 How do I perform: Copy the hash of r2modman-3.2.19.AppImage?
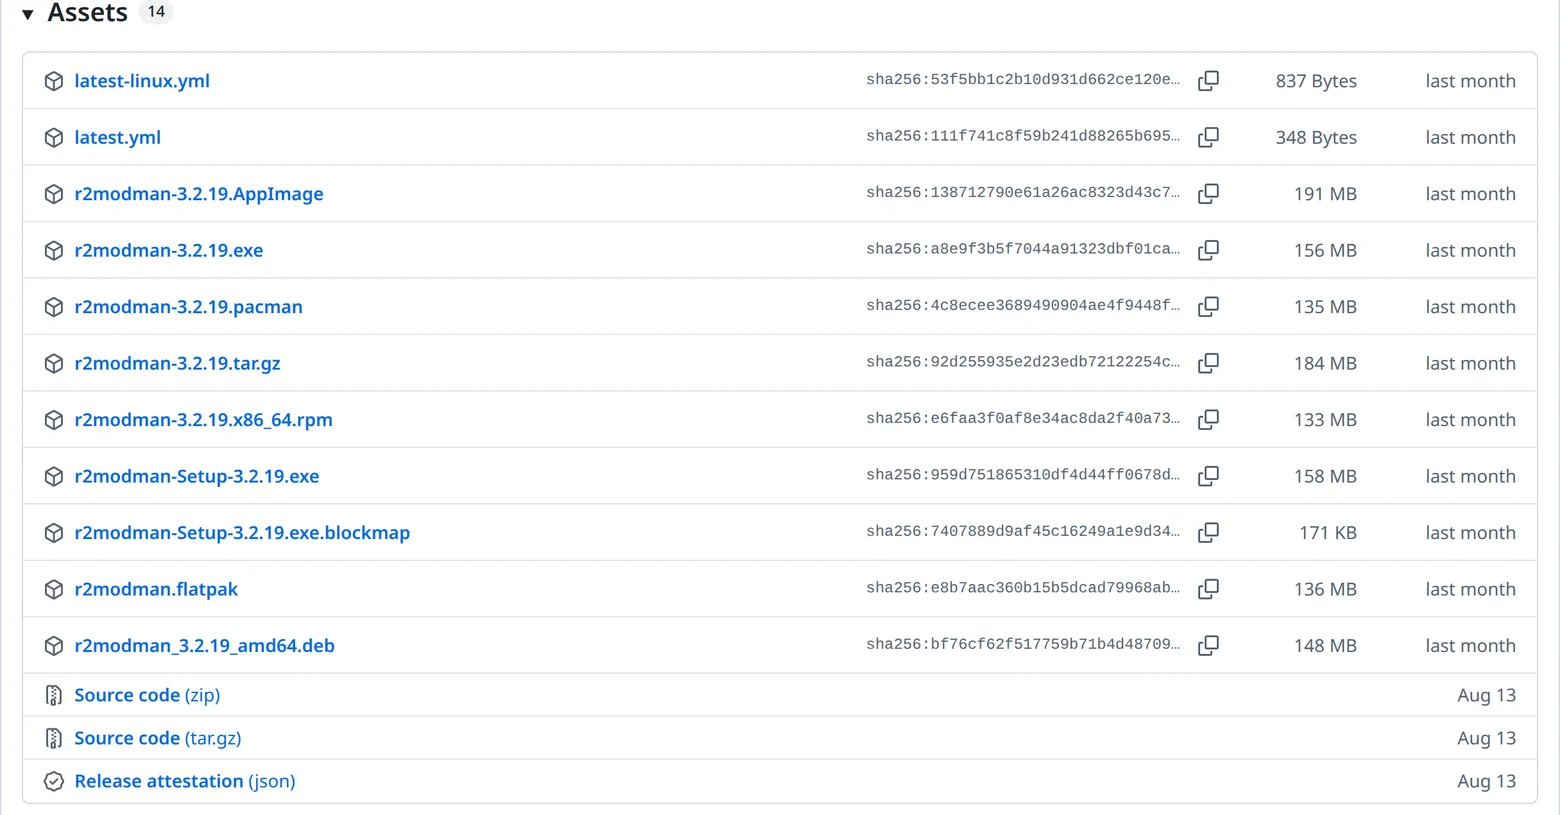click(x=1208, y=194)
